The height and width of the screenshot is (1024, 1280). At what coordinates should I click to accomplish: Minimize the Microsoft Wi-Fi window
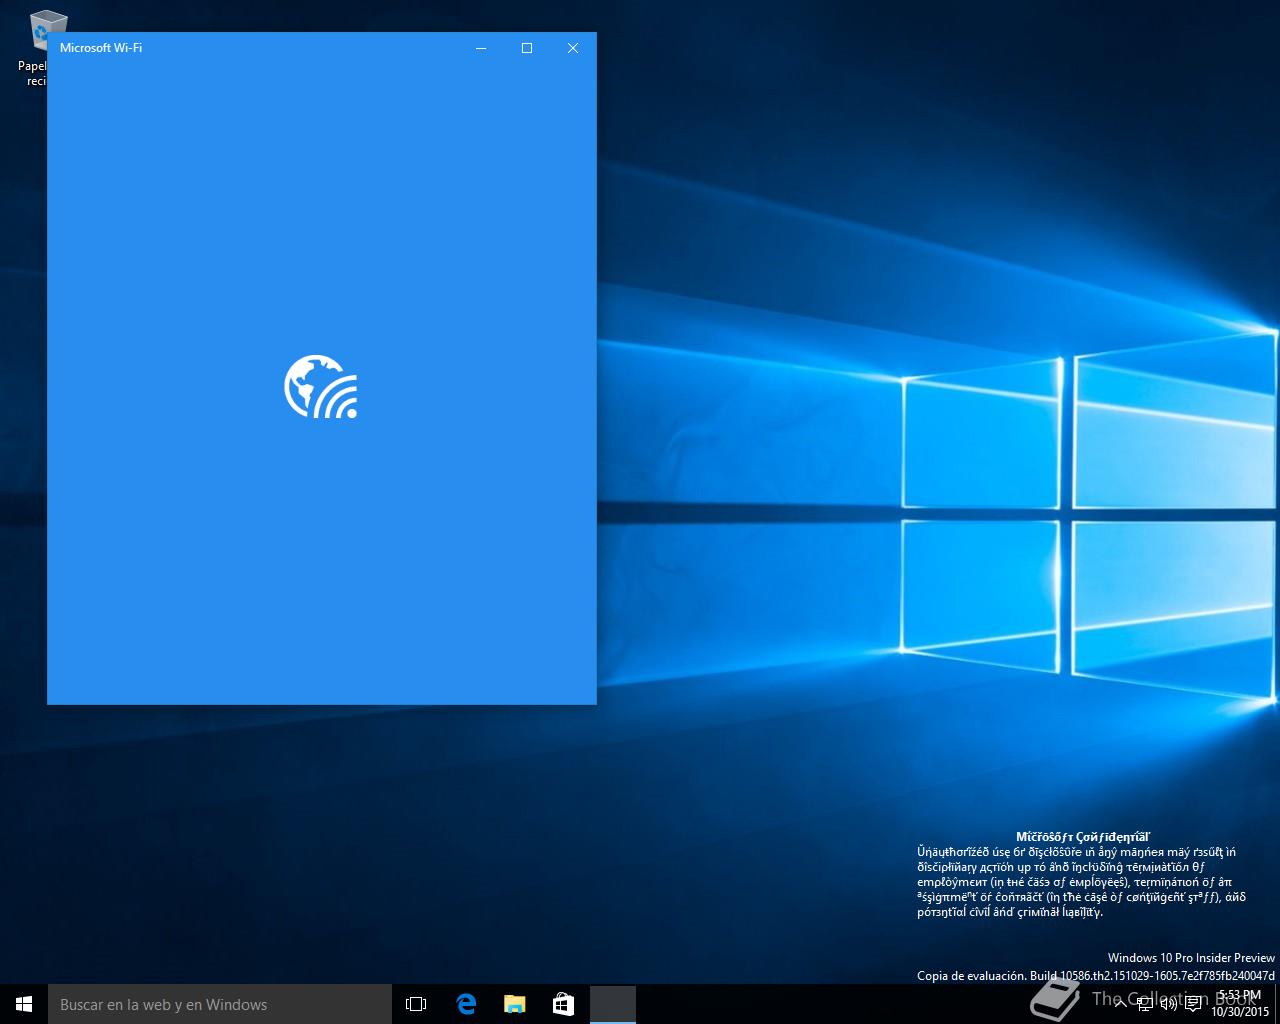click(x=481, y=48)
